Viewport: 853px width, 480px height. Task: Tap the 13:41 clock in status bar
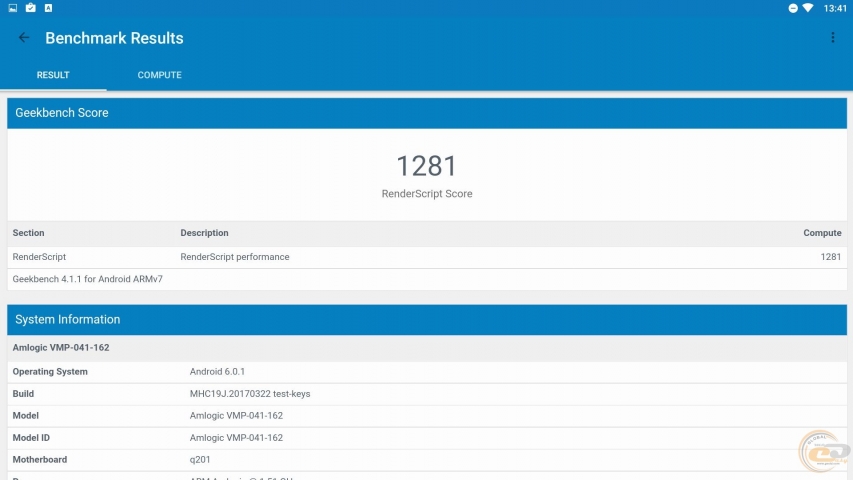click(835, 8)
